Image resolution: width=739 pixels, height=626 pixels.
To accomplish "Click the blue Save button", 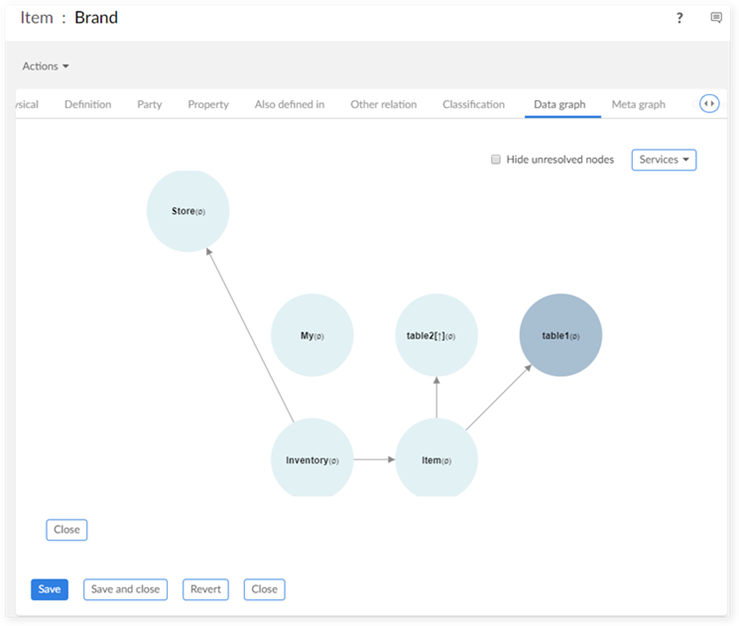I will (49, 589).
